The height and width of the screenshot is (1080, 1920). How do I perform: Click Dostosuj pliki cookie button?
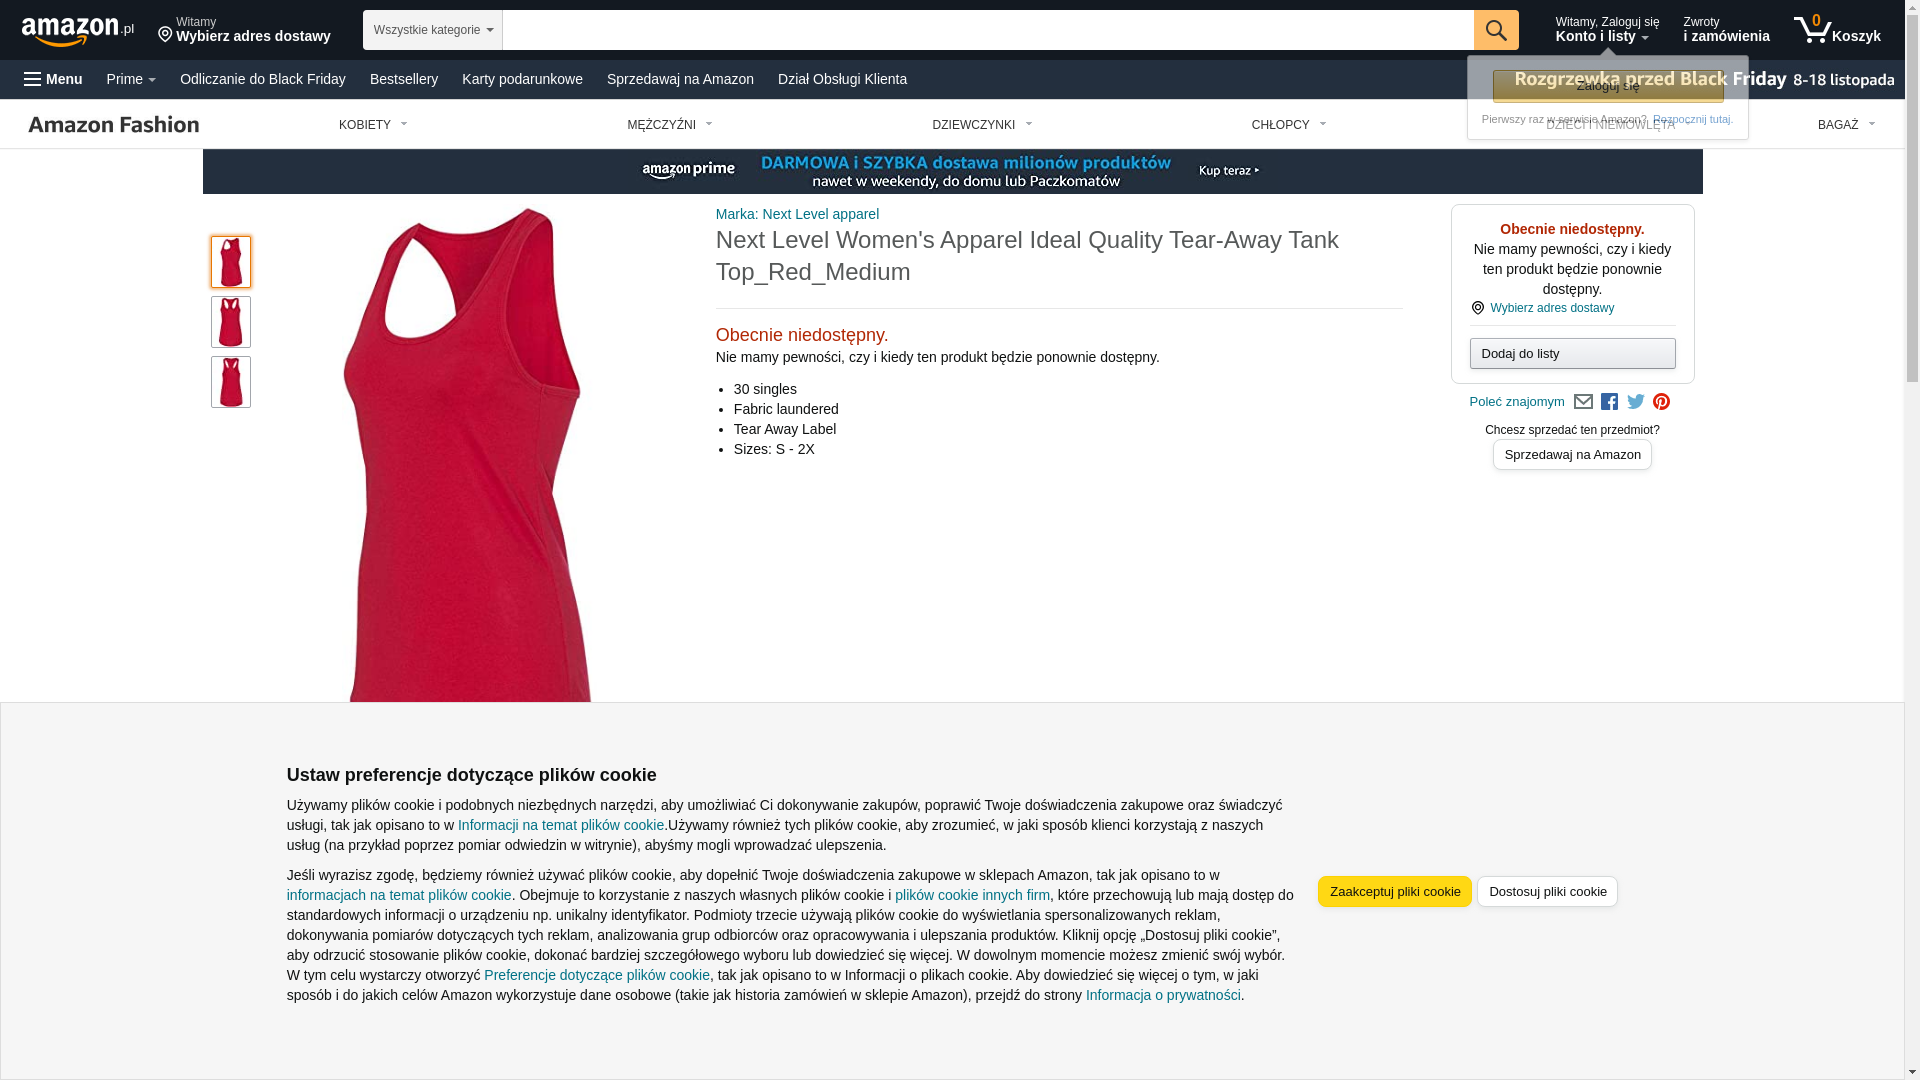(1548, 892)
